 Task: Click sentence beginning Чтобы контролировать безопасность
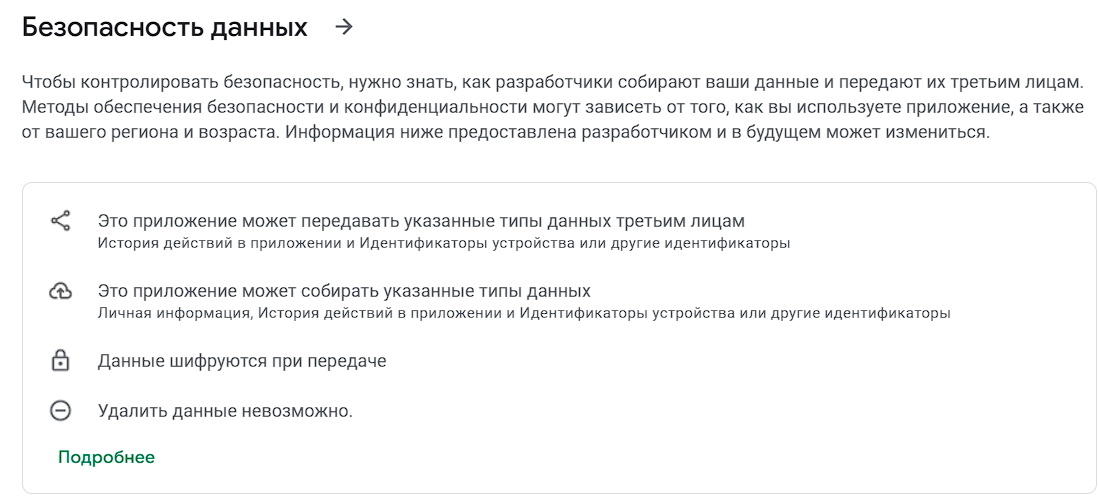click(x=548, y=83)
